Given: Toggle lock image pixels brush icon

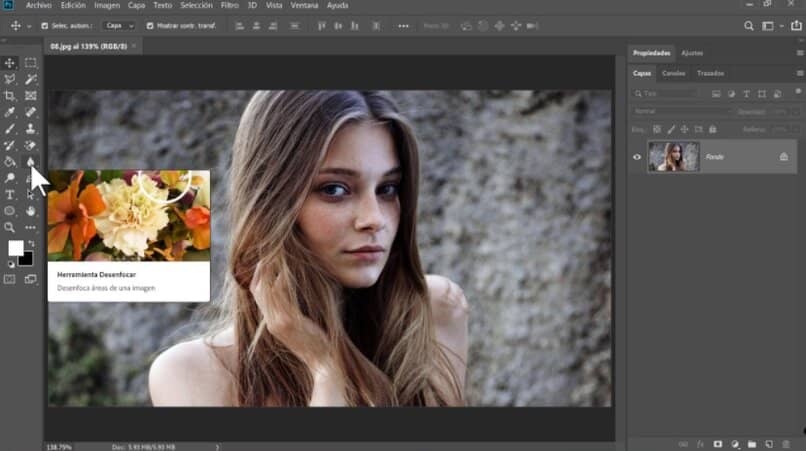Looking at the screenshot, I should coord(671,130).
